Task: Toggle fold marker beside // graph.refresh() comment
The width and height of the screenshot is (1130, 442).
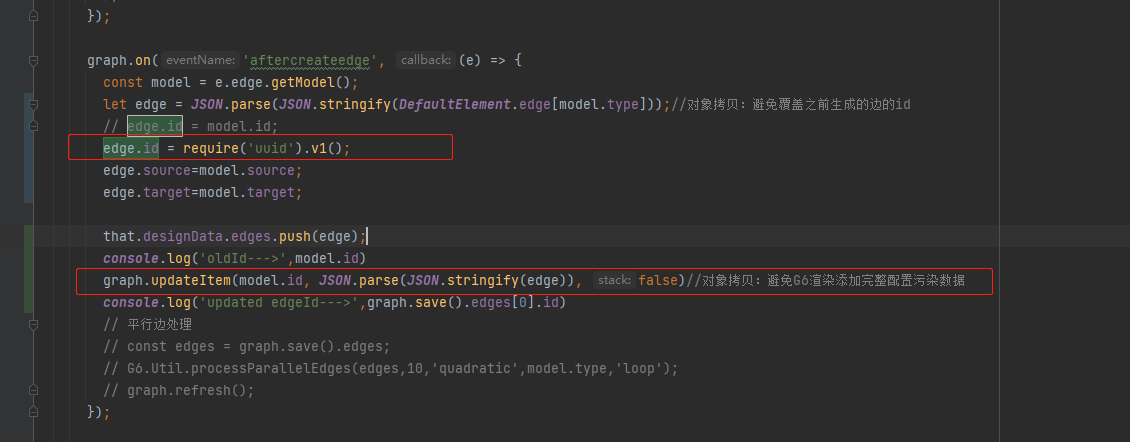Action: (33, 391)
